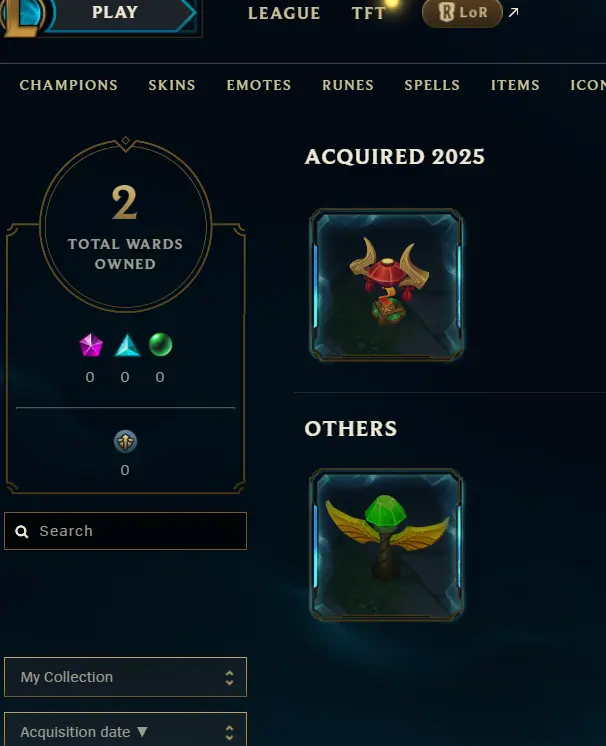Open the My Collection dropdown
The image size is (606, 746).
point(126,677)
